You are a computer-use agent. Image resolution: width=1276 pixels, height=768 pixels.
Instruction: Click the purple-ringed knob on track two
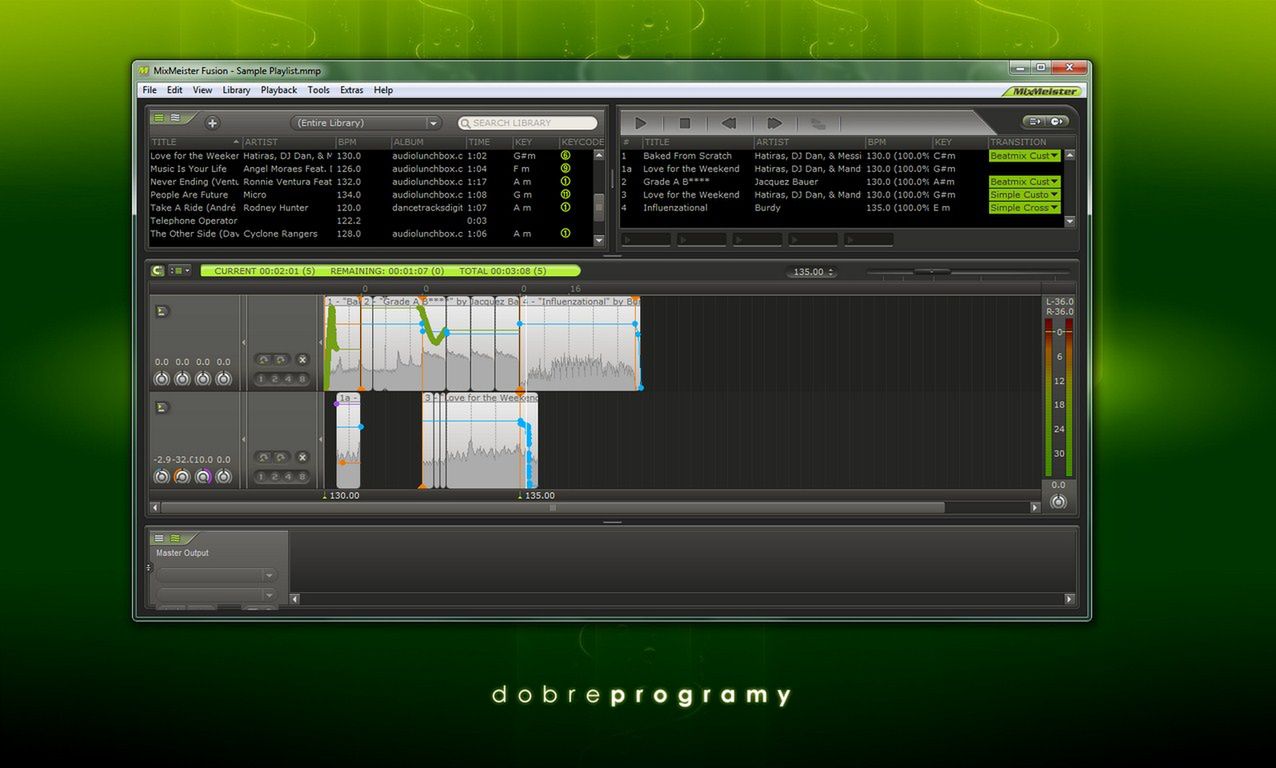click(x=203, y=477)
